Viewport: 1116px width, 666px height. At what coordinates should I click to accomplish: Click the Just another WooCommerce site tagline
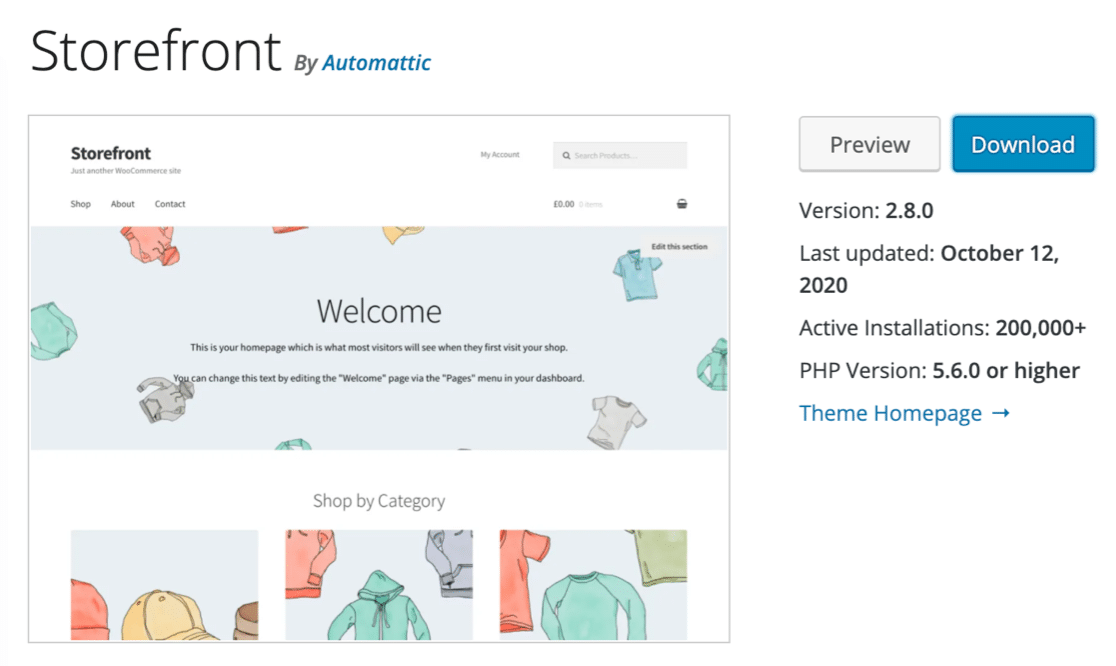coord(126,171)
